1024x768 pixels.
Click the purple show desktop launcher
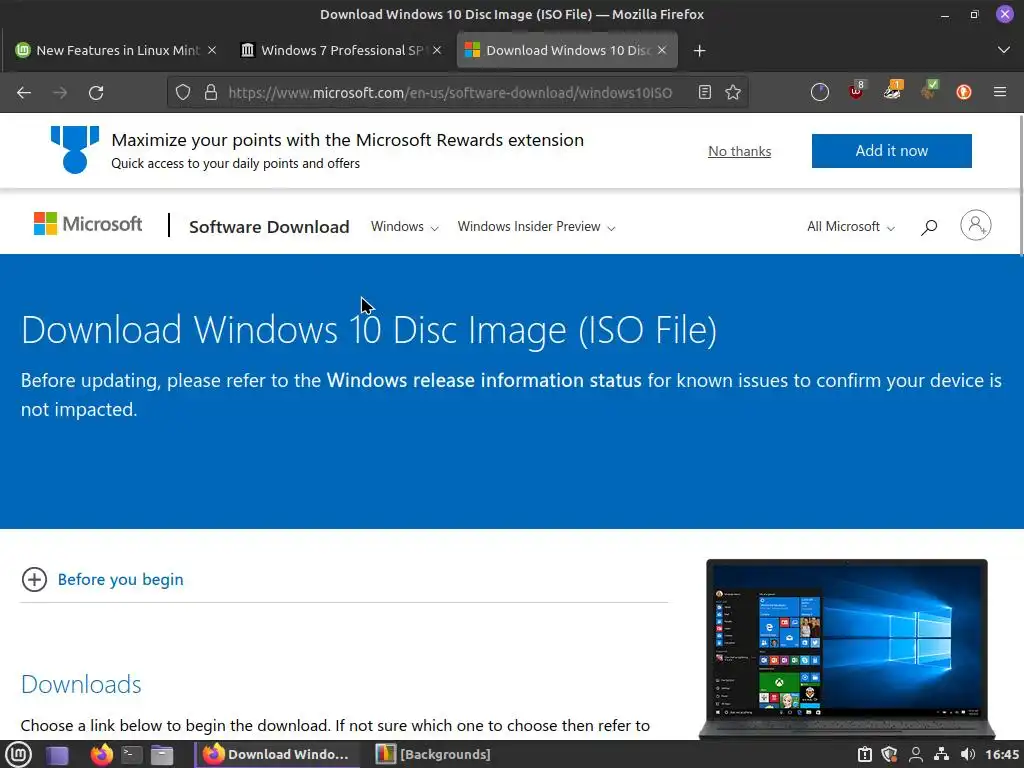[57, 755]
